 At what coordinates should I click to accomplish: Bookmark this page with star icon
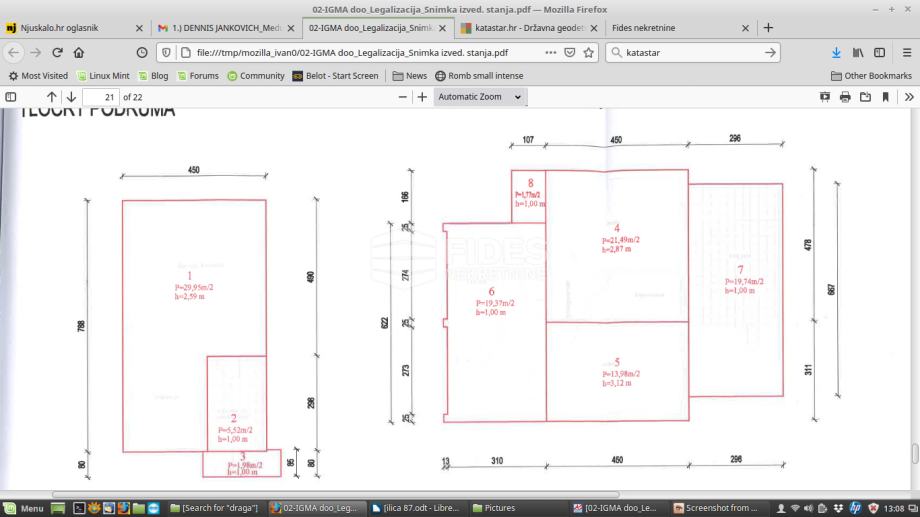coord(589,52)
